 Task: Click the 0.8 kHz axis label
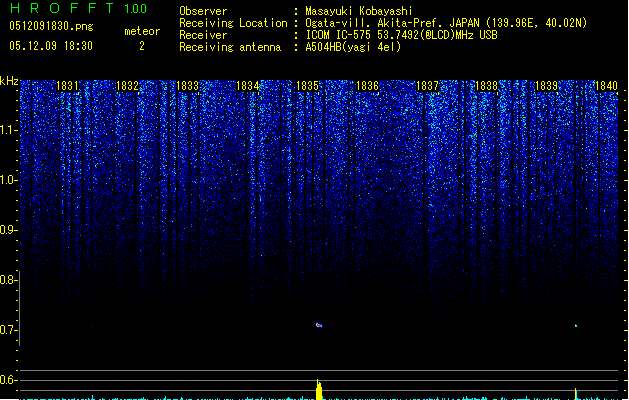click(8, 280)
